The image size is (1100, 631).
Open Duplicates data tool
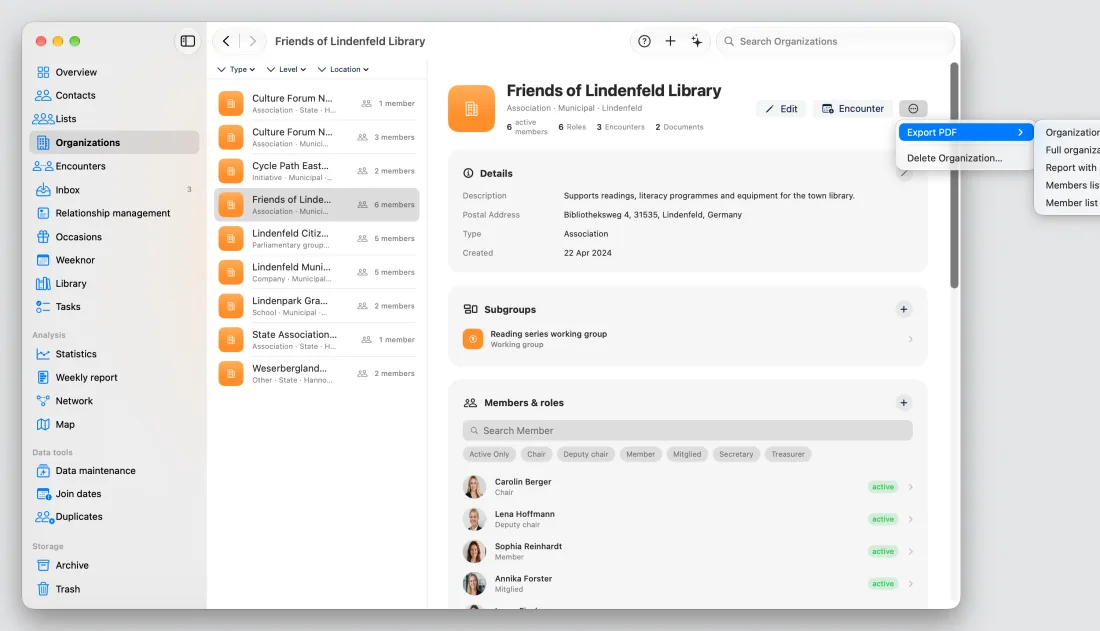point(115,517)
